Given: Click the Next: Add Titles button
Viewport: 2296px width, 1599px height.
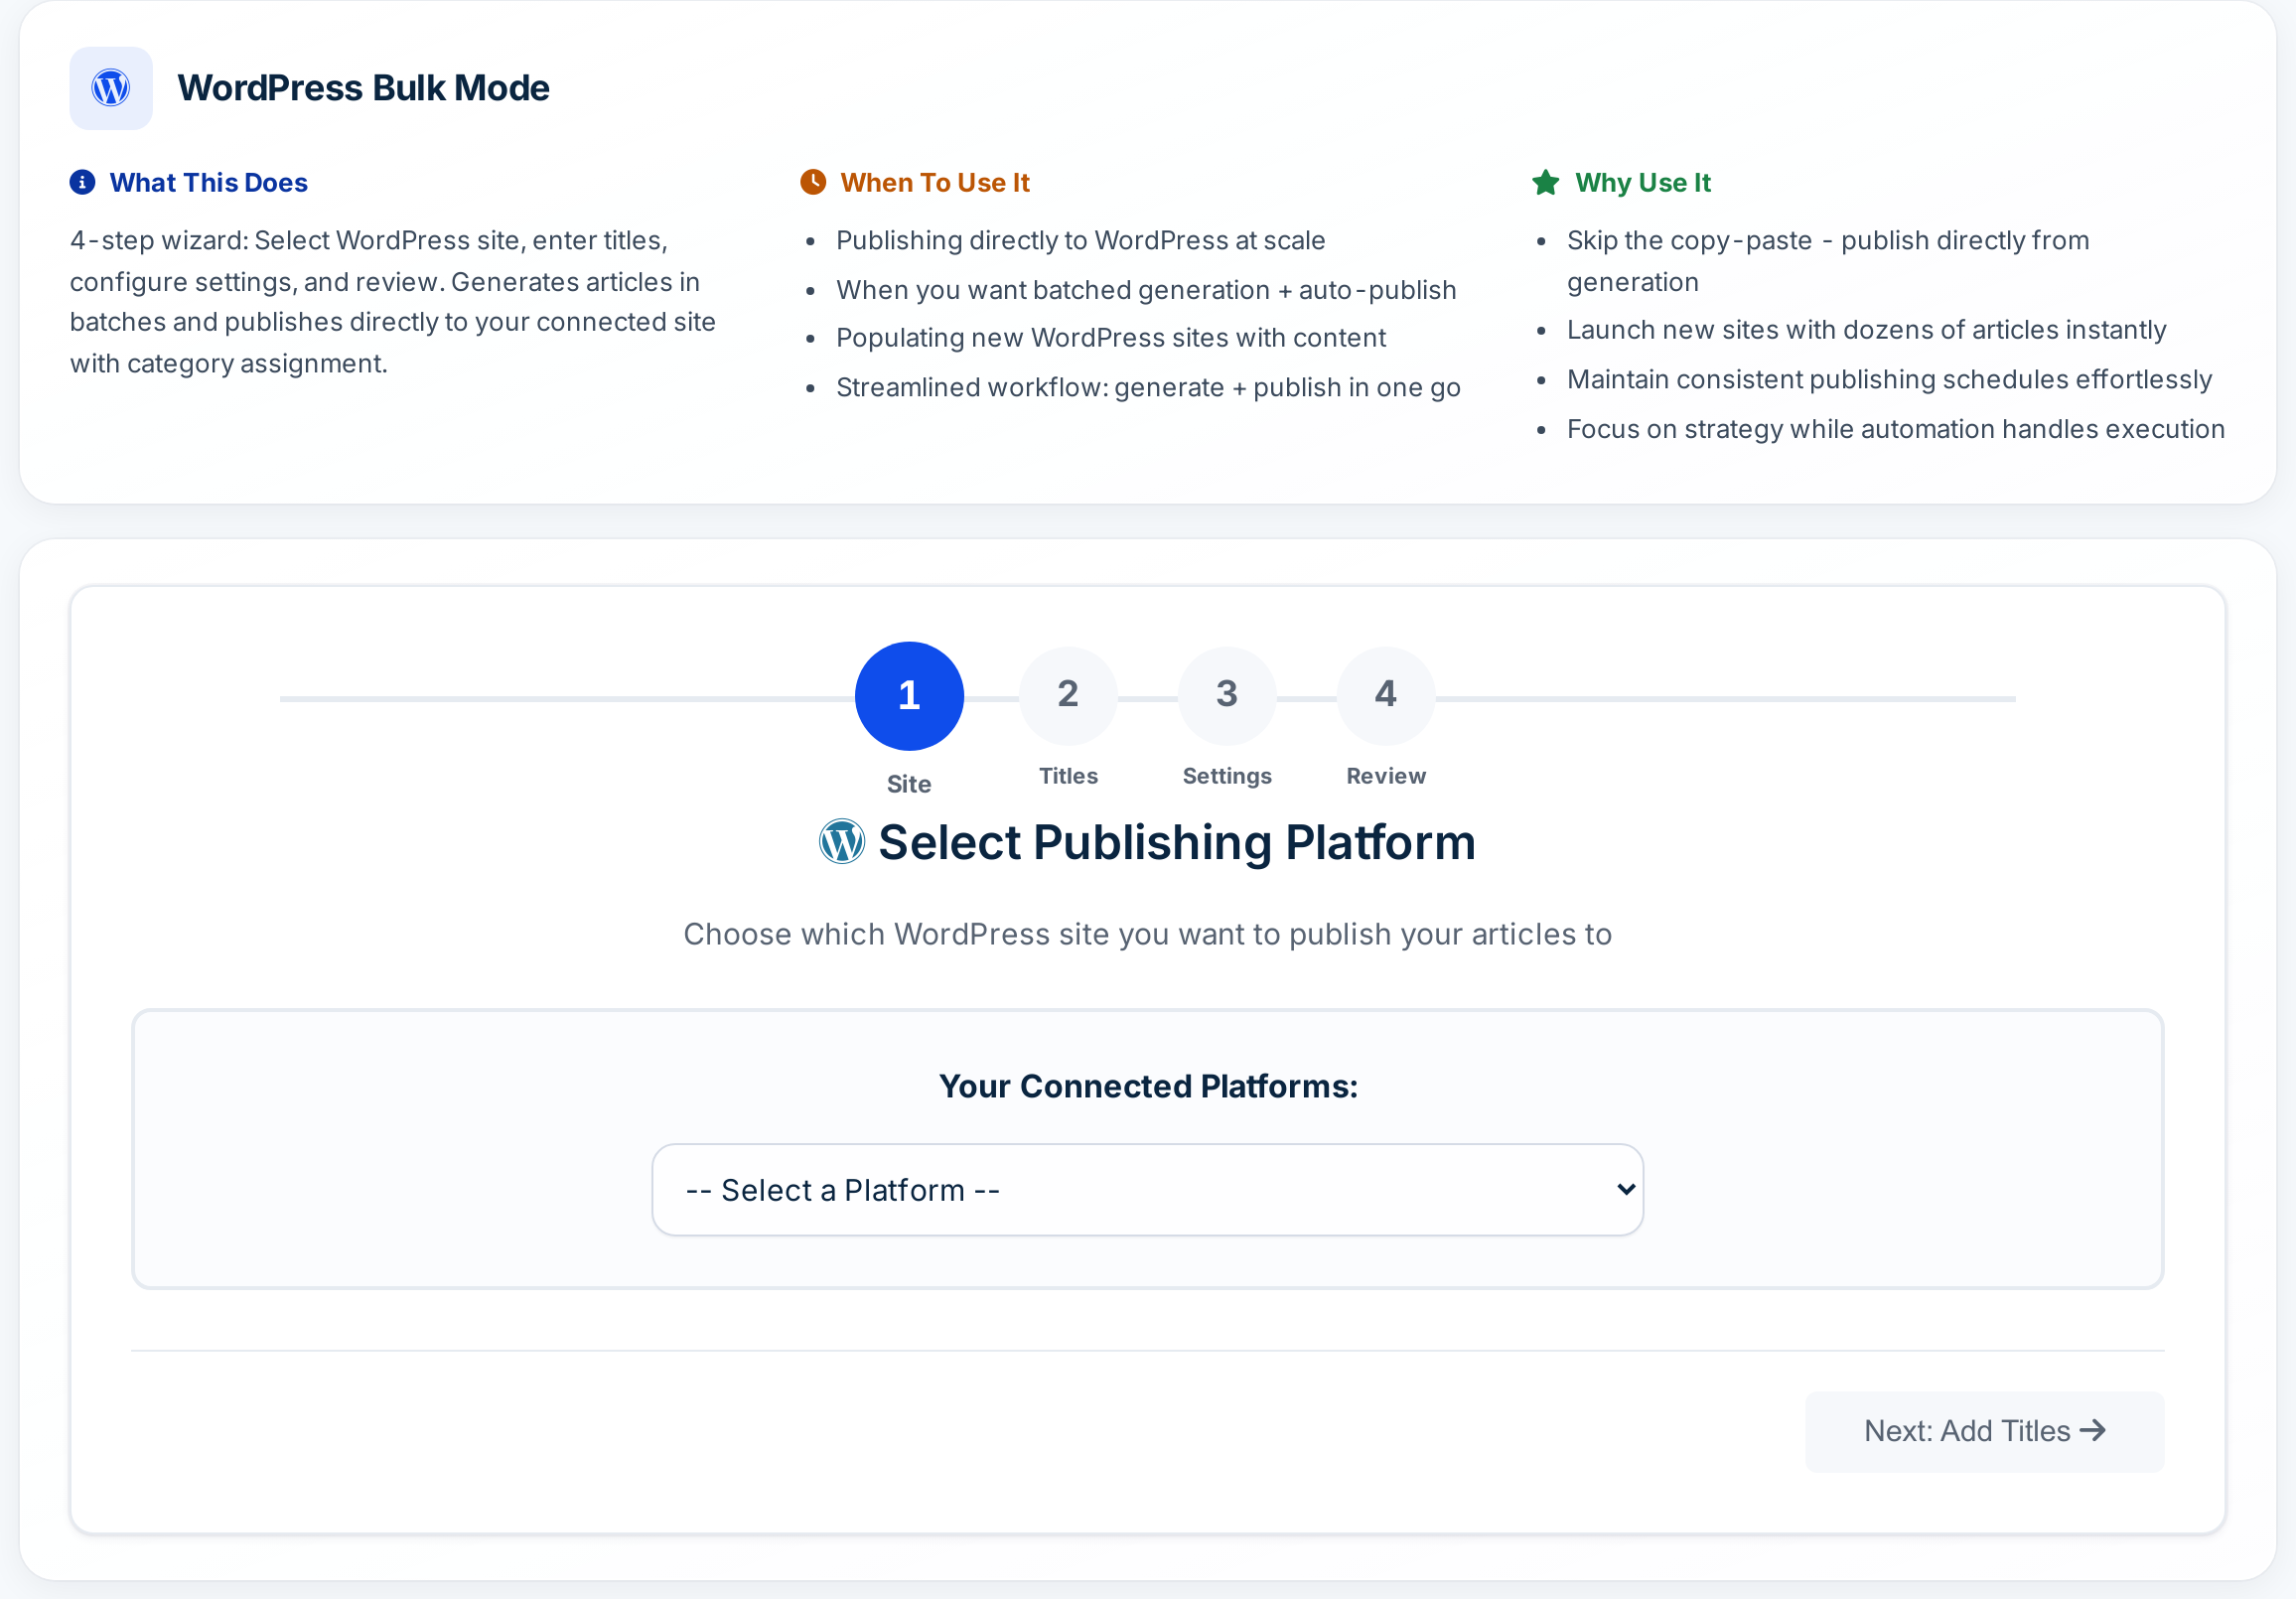Looking at the screenshot, I should 1984,1431.
